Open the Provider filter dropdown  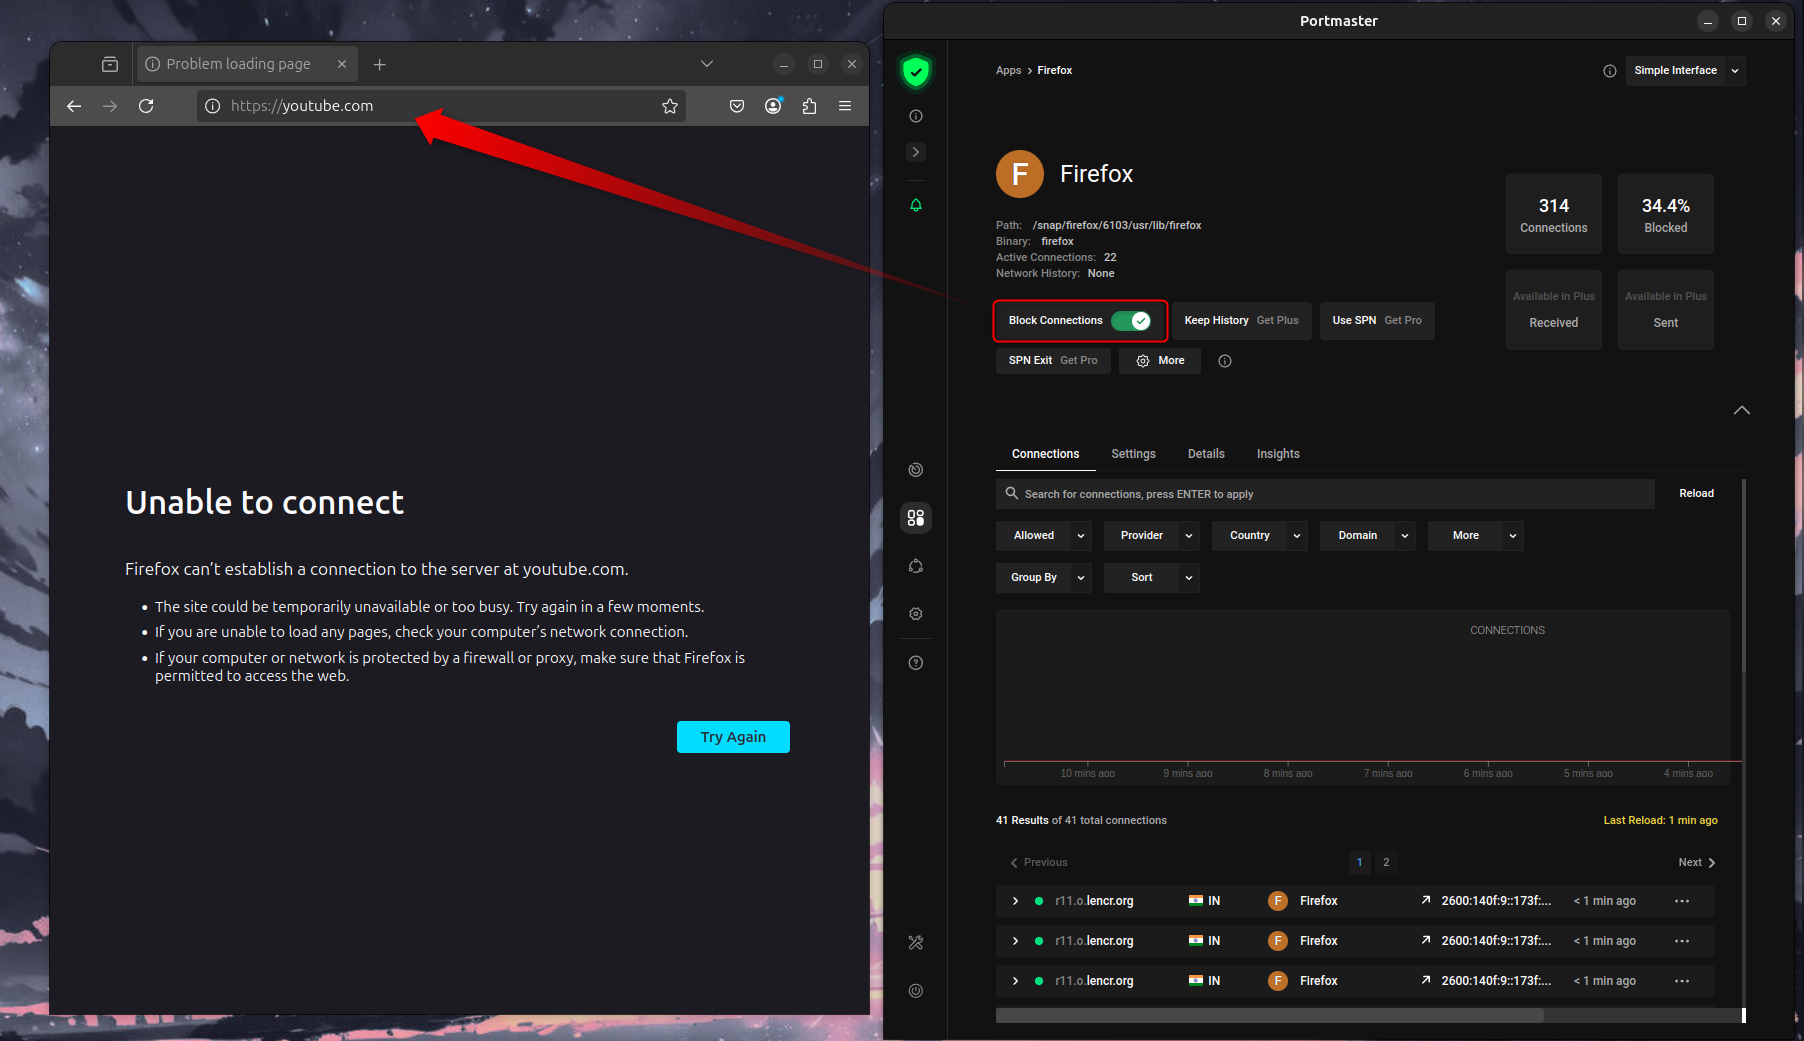coord(1152,536)
